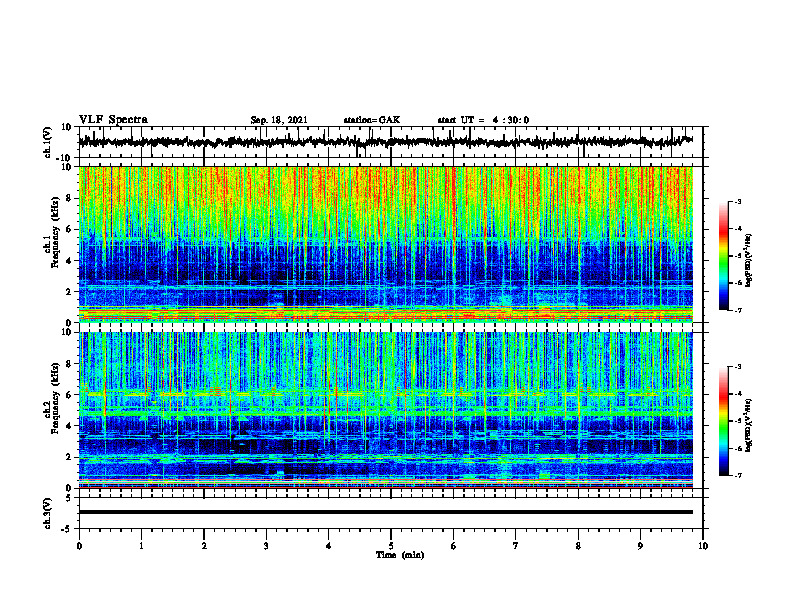Click the "4" tick on ch.2 frequency axis
Screen dimensions: 792x612
pos(70,426)
